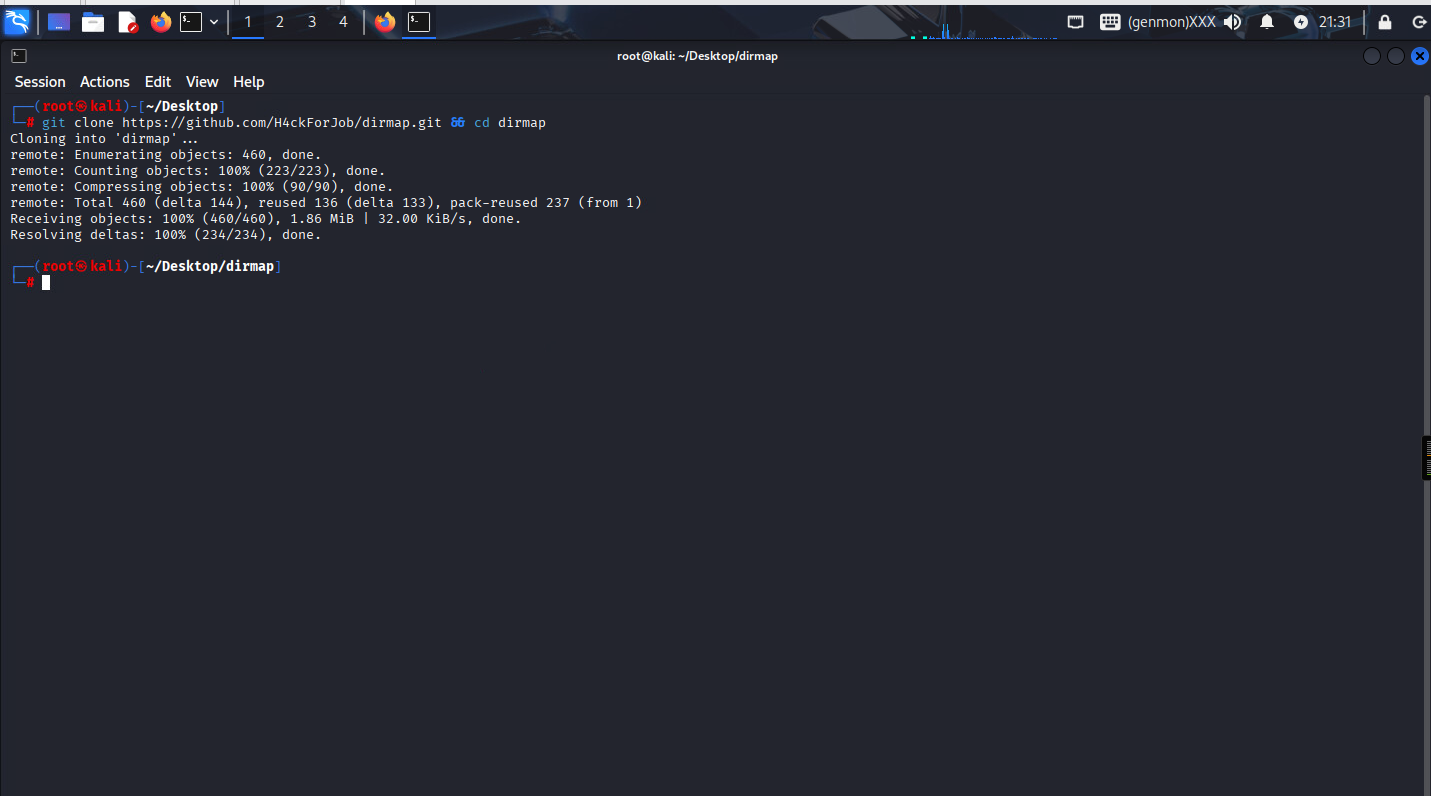Switch to workspace 3
Image resolution: width=1431 pixels, height=796 pixels.
tap(312, 22)
